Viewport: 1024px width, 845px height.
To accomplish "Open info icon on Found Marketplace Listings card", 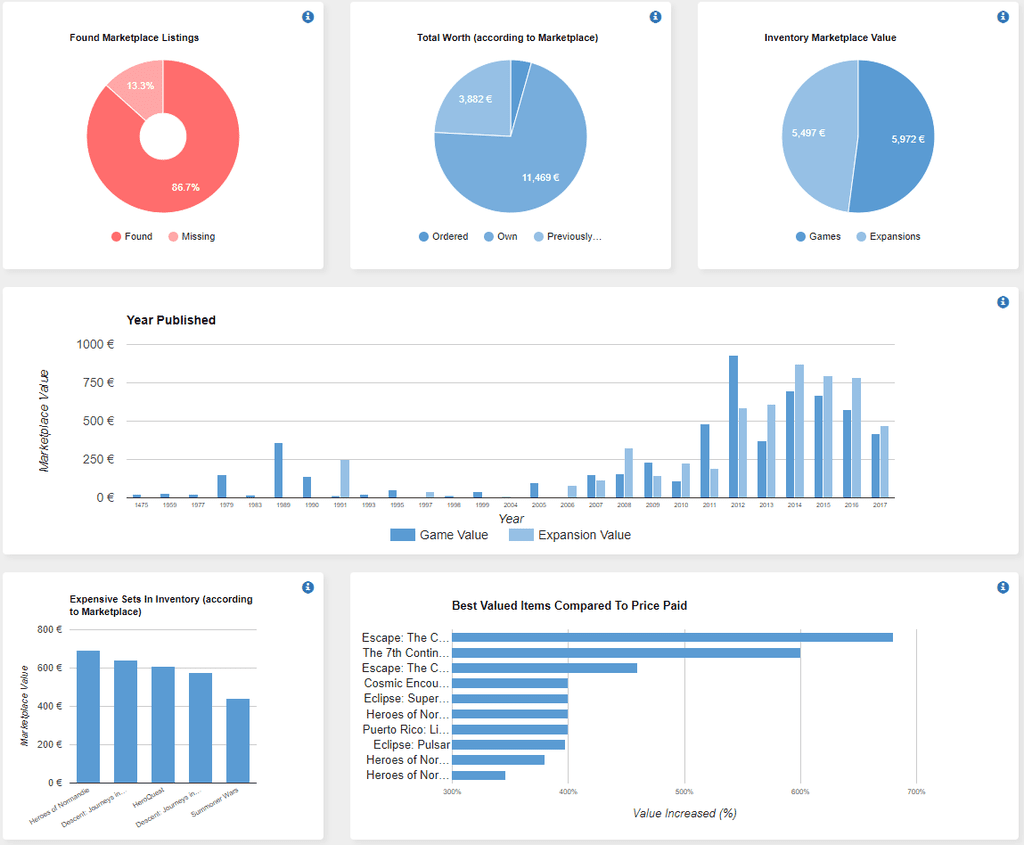I will 308,17.
